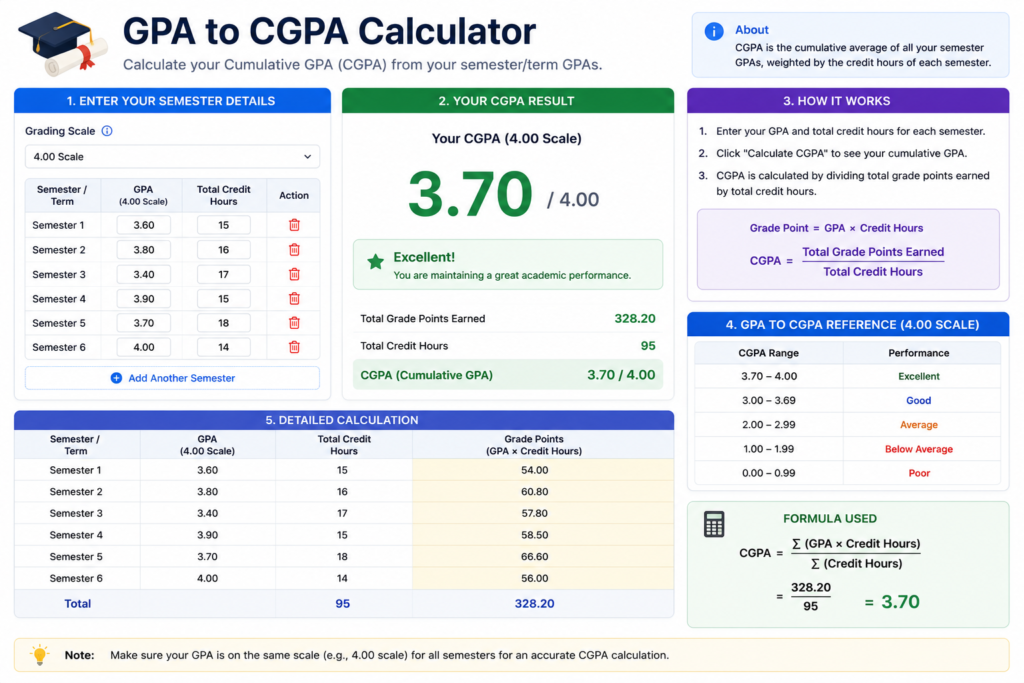Select the Semester 1 GPA field
1024x683 pixels.
[x=144, y=225]
